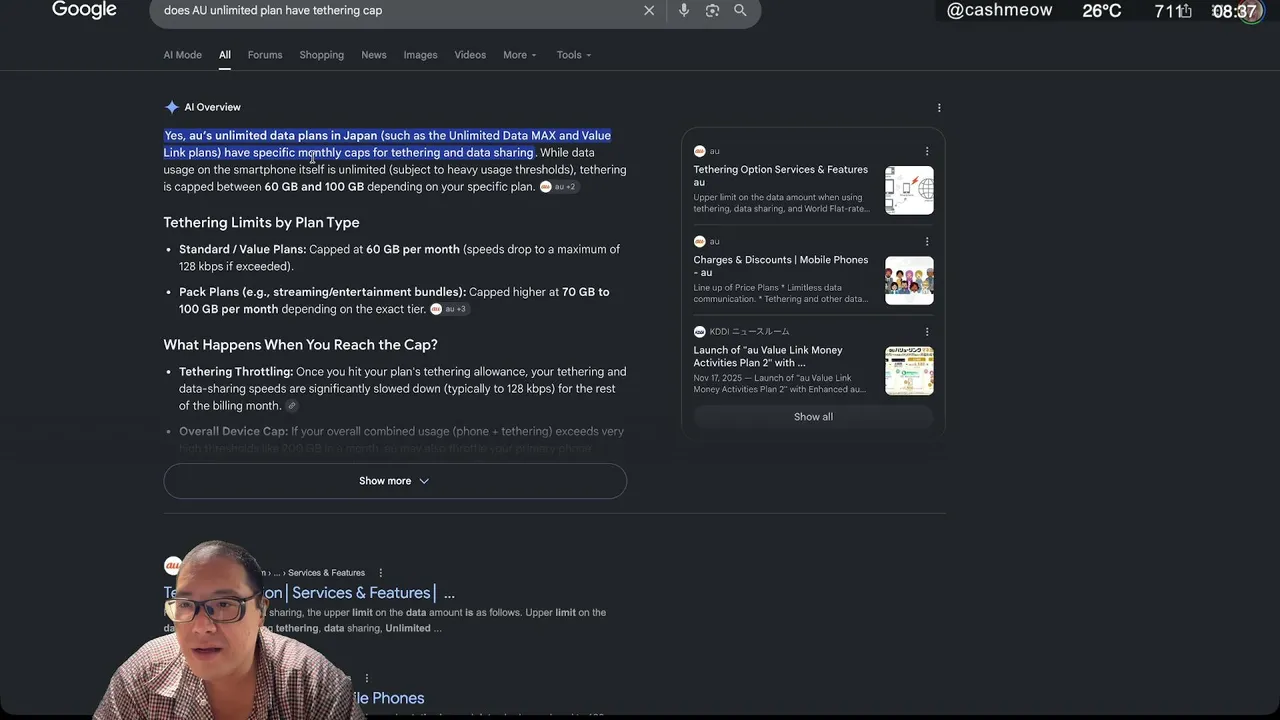Open three-dot menu for KDDI newsroom card

click(x=927, y=331)
